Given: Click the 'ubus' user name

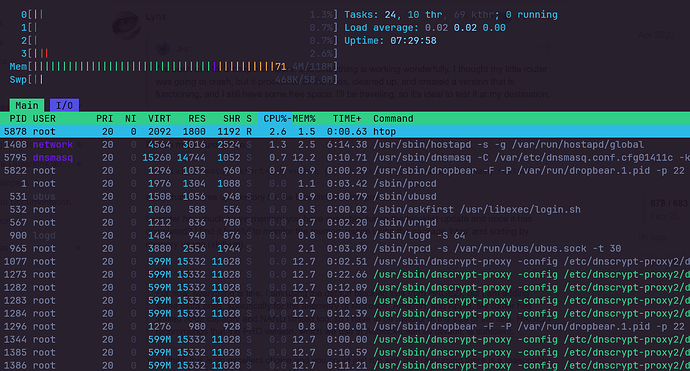Looking at the screenshot, I should [x=44, y=197].
